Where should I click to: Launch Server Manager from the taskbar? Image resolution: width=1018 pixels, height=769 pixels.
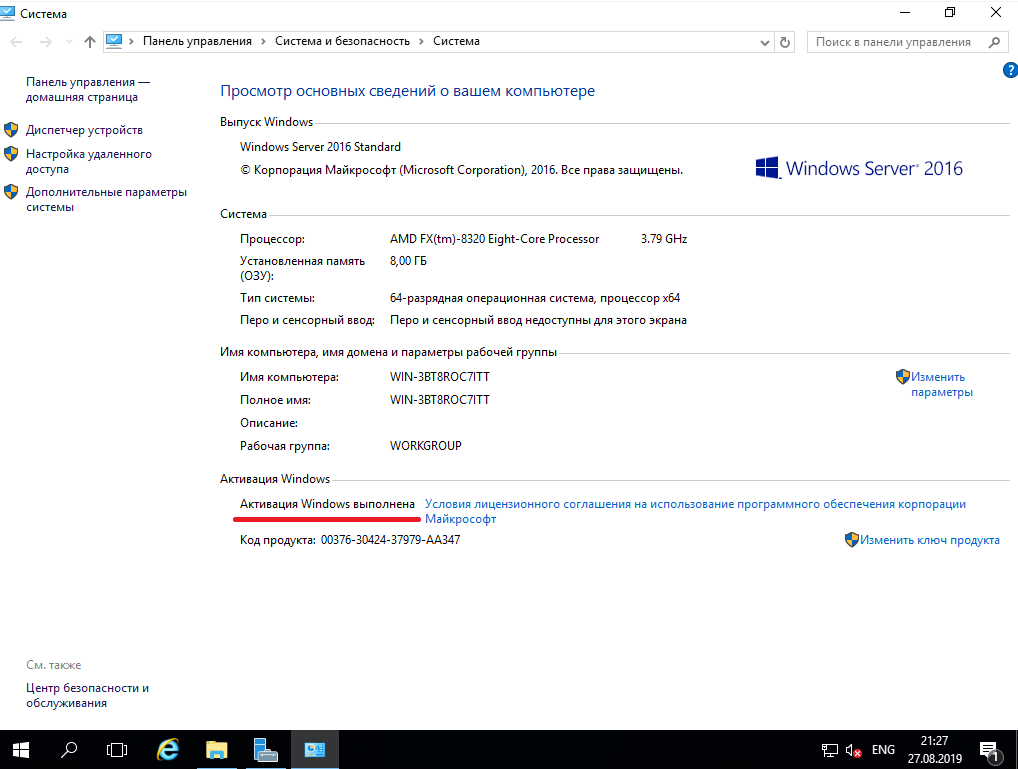pyautogui.click(x=265, y=749)
